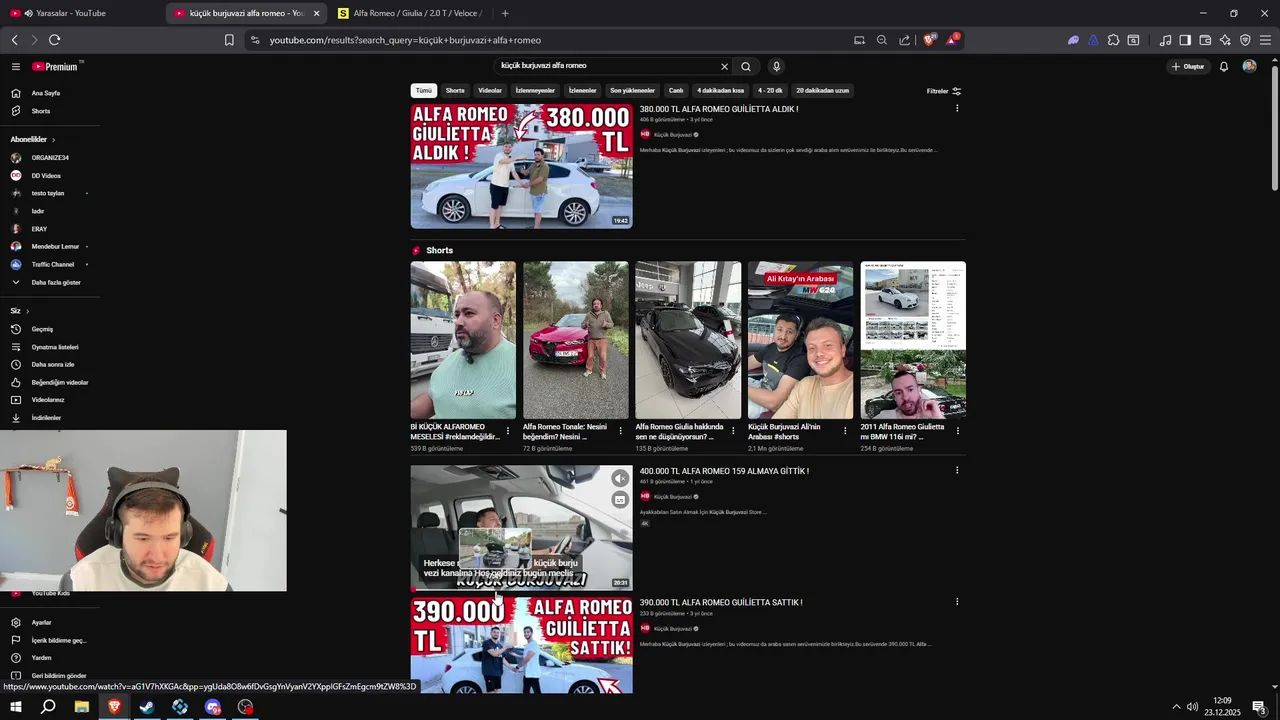Reload the page in the browser
Image resolution: width=1280 pixels, height=720 pixels.
[x=54, y=40]
